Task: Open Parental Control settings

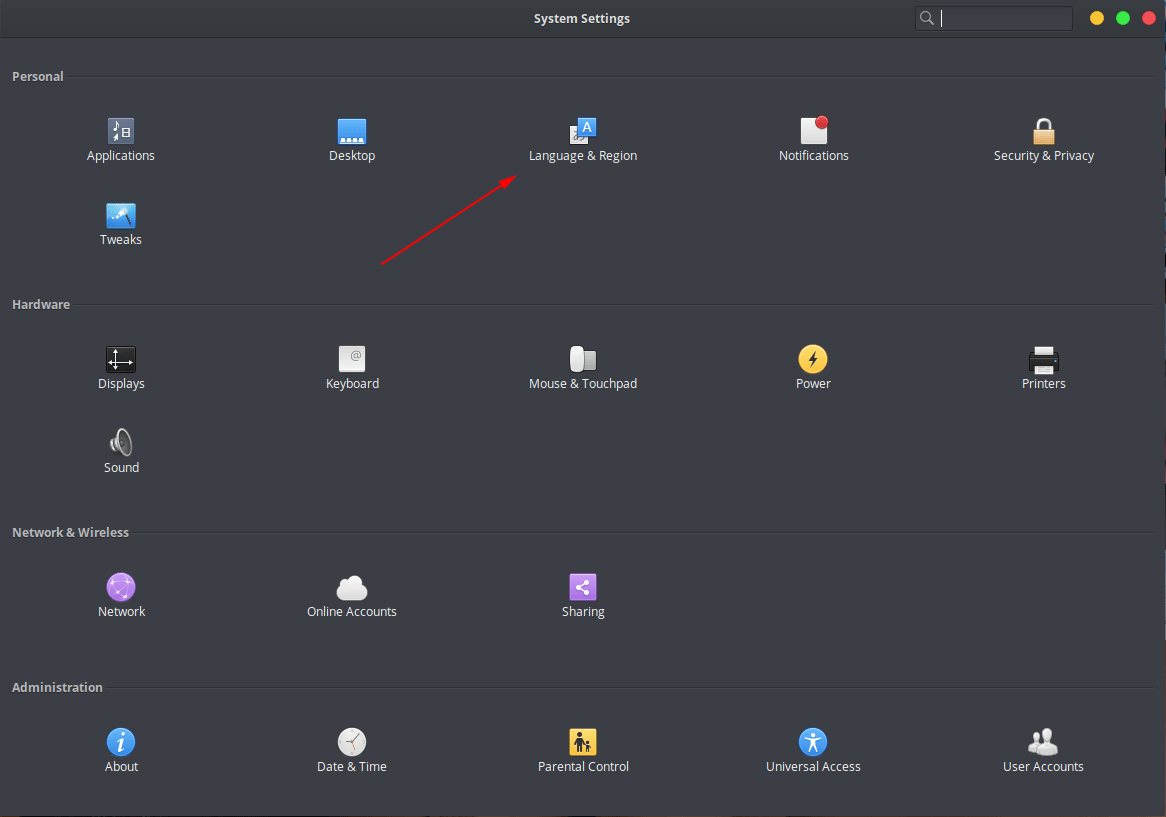Action: (583, 743)
